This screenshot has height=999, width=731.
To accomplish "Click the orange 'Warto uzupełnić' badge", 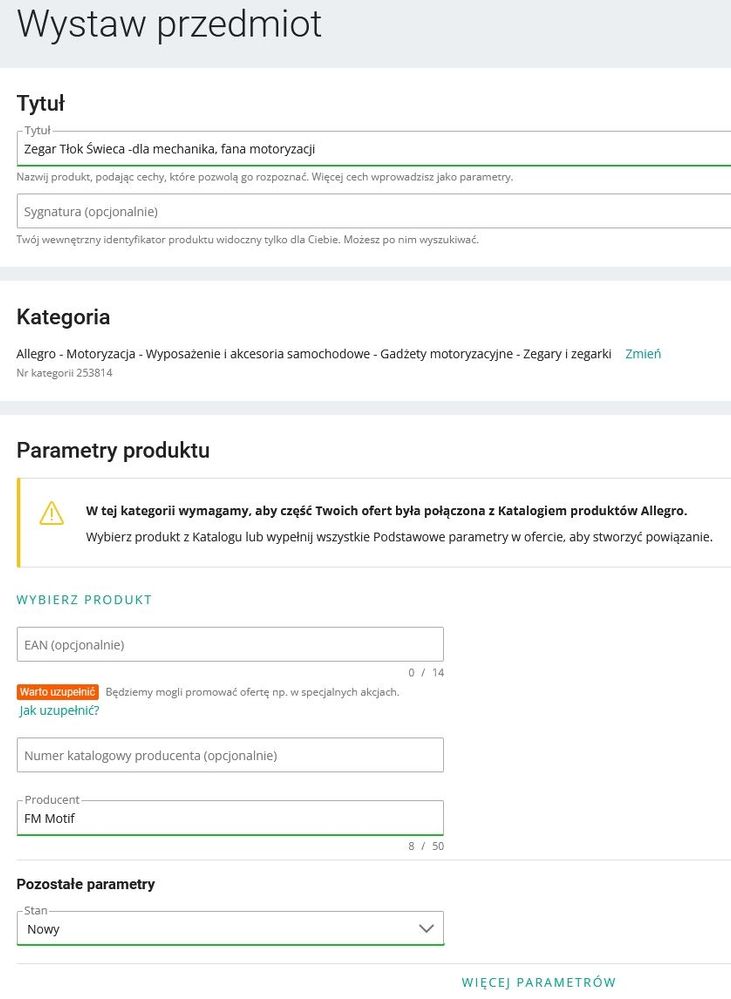I will point(57,692).
